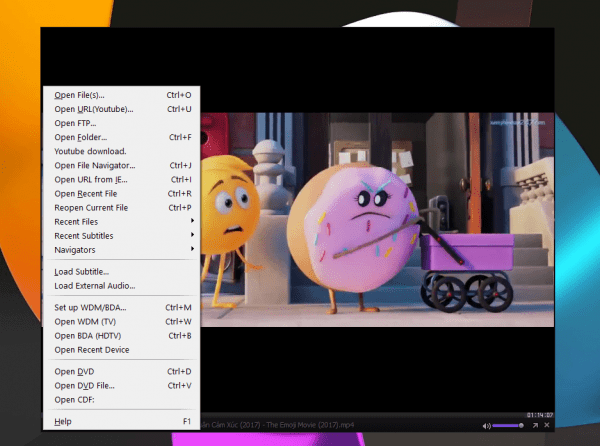Click the playing file title text
Viewport: 600px width, 446px height.
[x=277, y=425]
